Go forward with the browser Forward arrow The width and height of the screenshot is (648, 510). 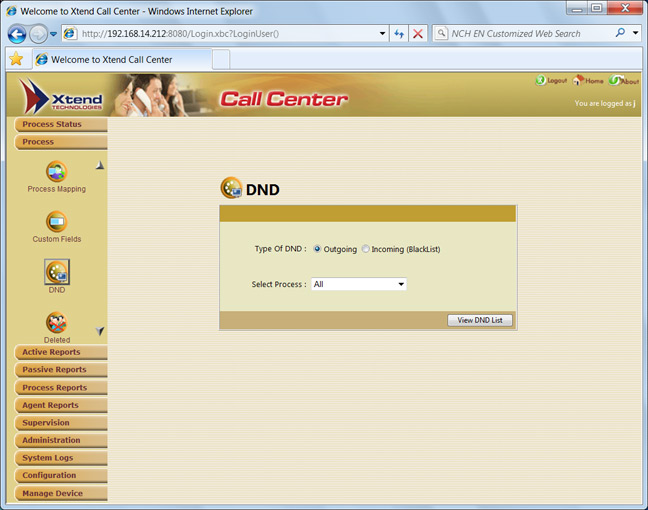click(38, 34)
